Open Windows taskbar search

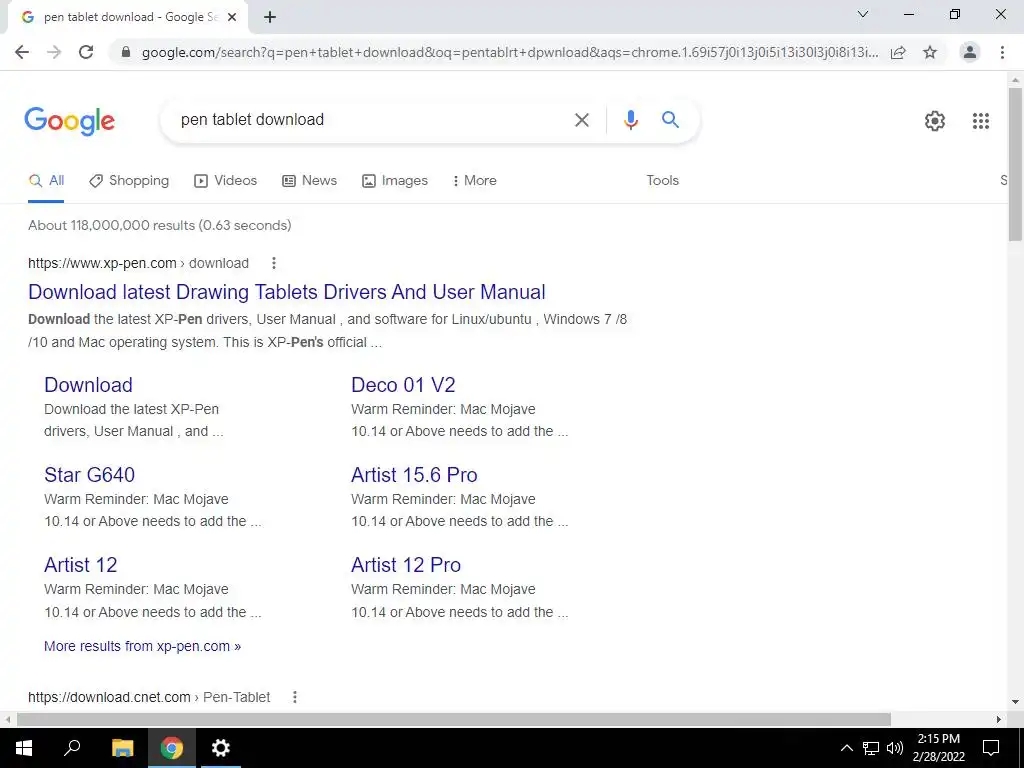pos(72,748)
